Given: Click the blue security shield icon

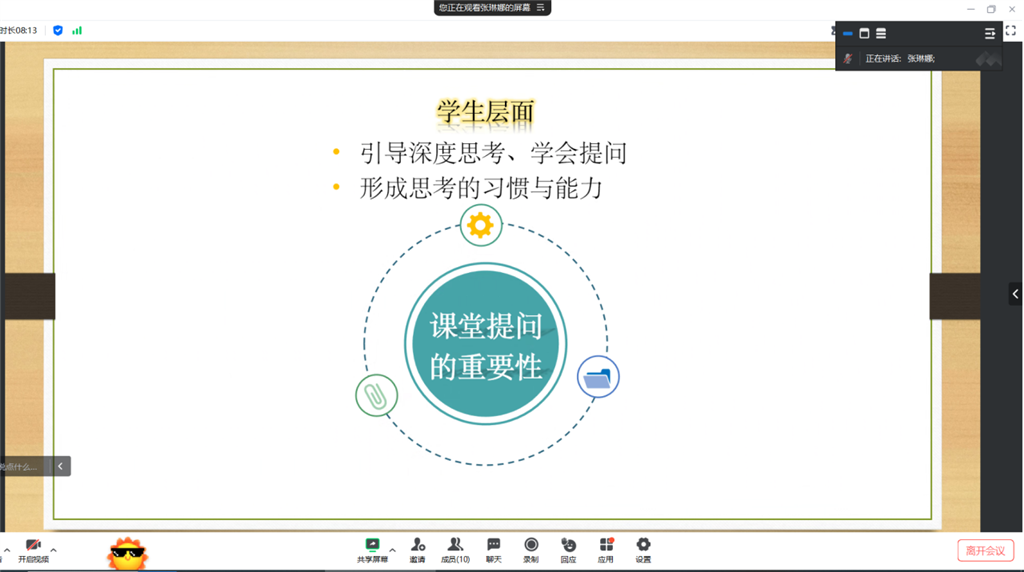Looking at the screenshot, I should point(58,30).
